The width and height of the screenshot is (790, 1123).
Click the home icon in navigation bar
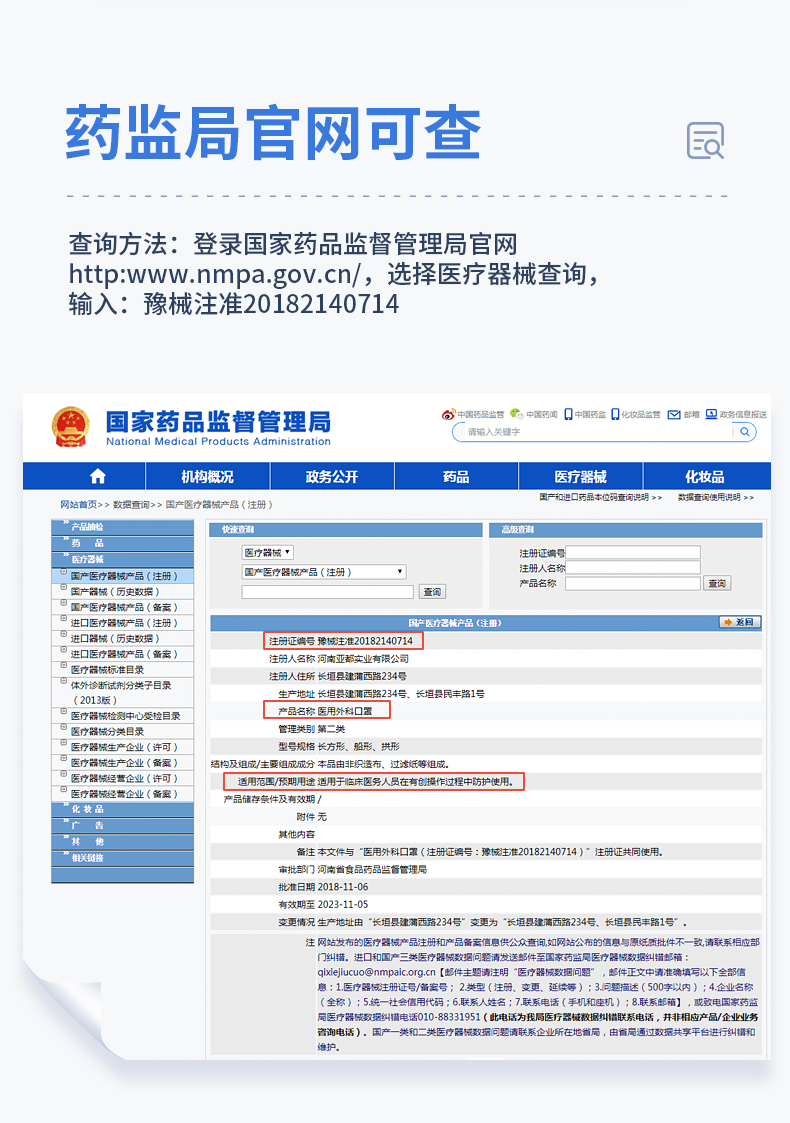[97, 476]
